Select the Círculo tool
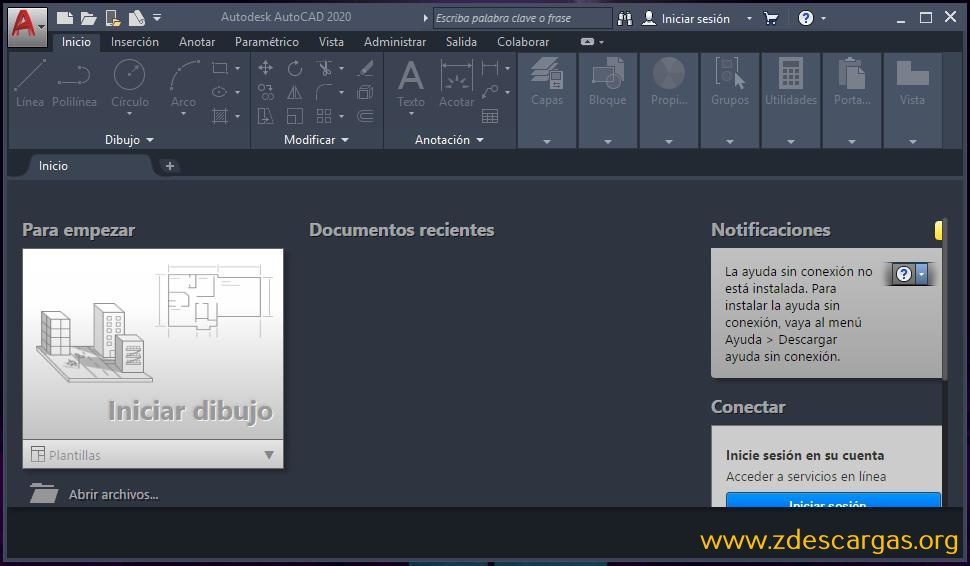The image size is (970, 566). (x=130, y=87)
